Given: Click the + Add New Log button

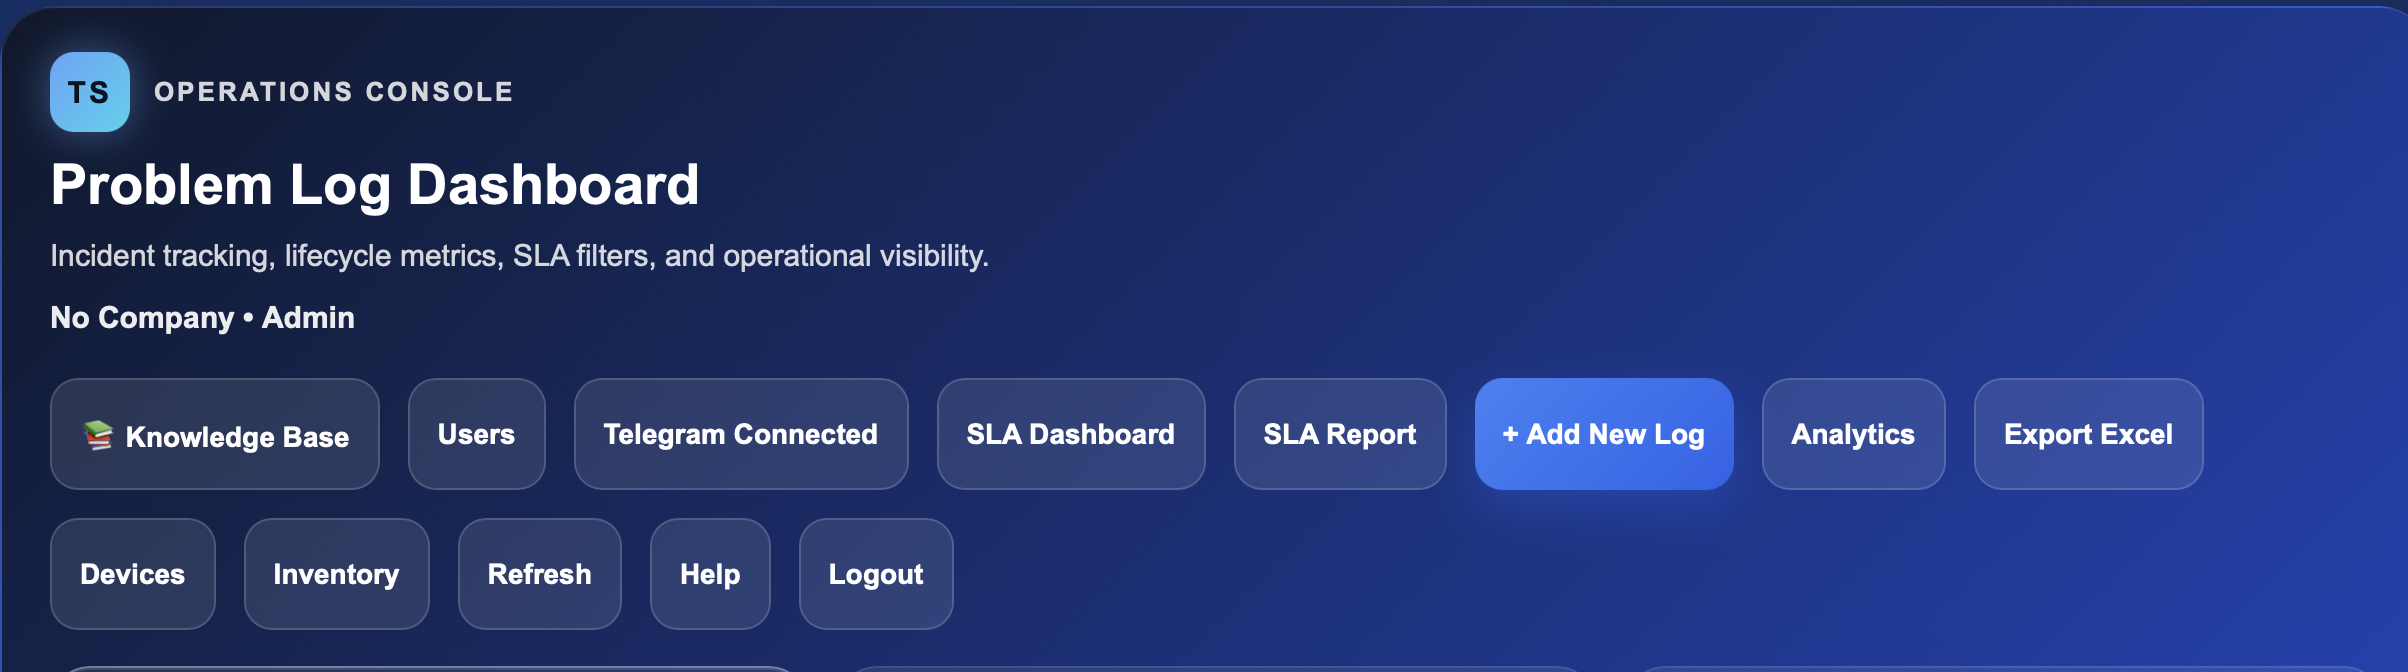Looking at the screenshot, I should coord(1604,434).
